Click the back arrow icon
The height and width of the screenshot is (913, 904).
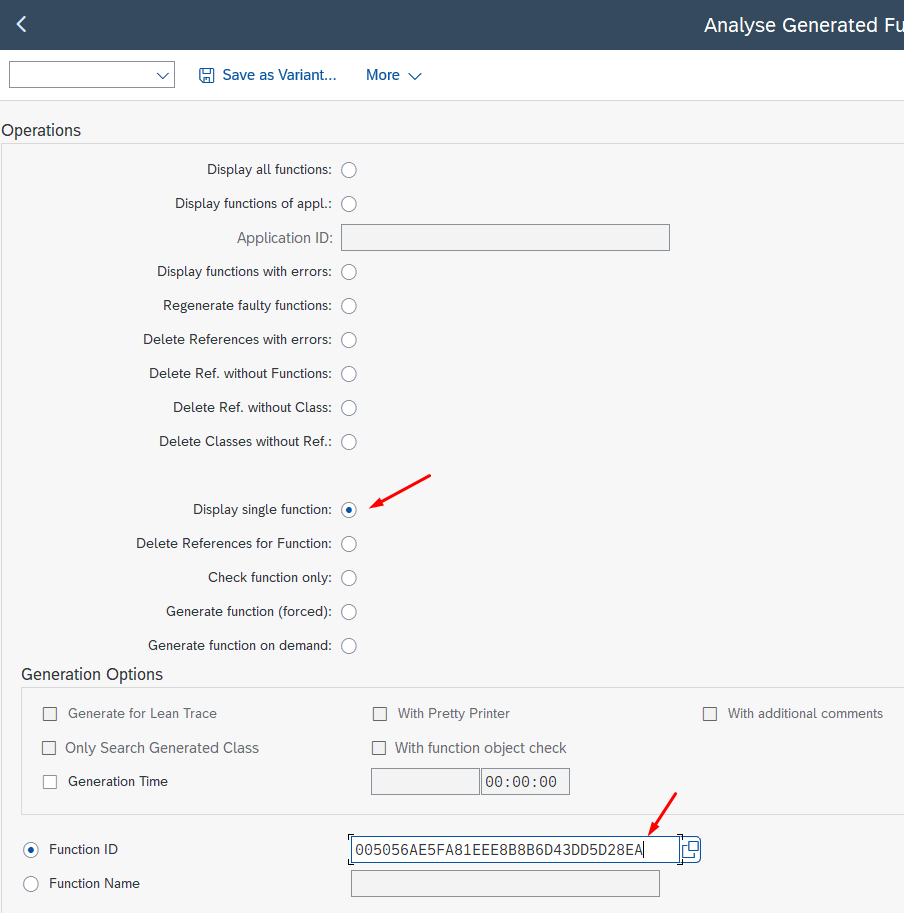pyautogui.click(x=21, y=25)
